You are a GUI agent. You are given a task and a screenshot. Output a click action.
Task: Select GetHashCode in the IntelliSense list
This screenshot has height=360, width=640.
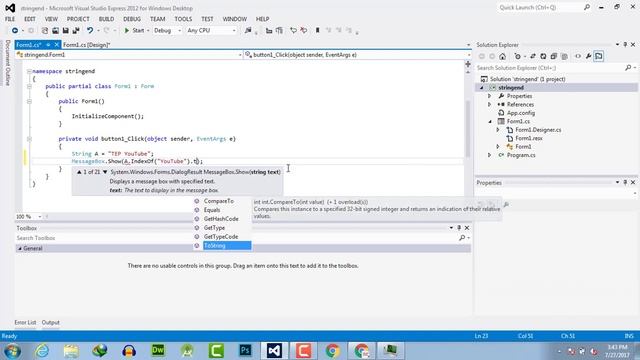pyautogui.click(x=222, y=219)
